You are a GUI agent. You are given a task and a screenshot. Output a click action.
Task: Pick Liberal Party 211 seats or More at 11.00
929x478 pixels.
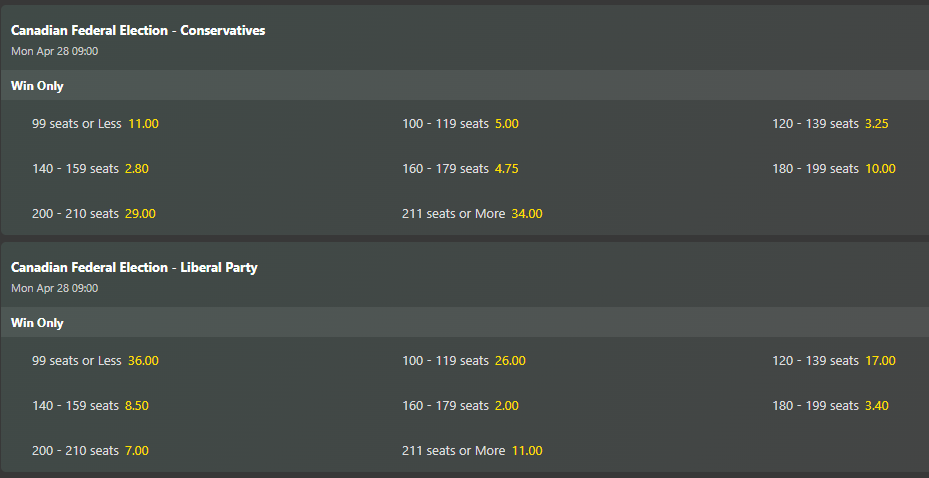point(526,451)
